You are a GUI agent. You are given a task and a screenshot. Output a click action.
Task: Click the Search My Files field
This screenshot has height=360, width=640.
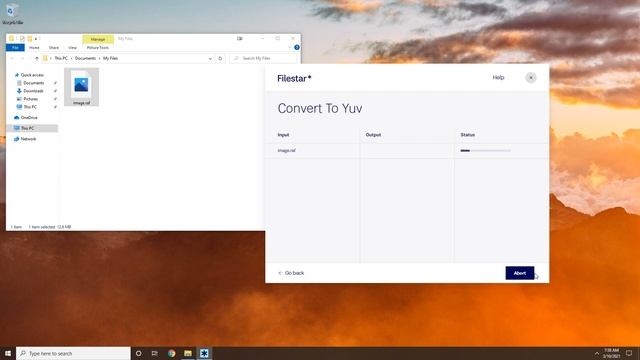[263, 59]
